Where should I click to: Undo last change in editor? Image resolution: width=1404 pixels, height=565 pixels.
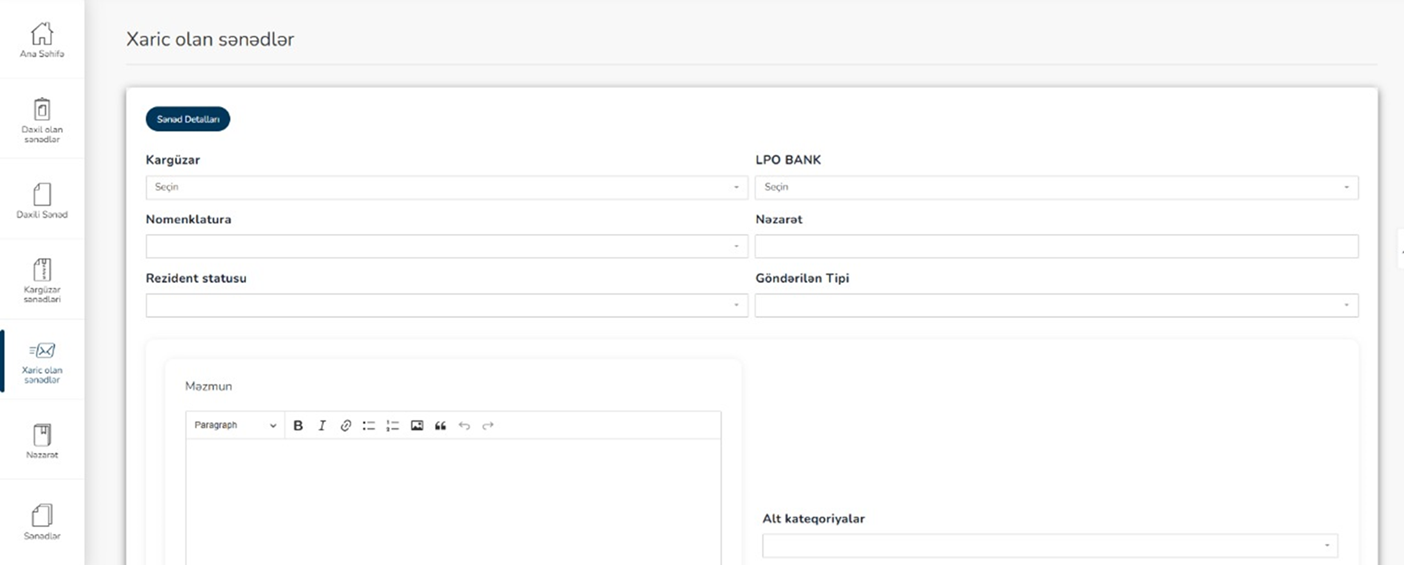click(x=464, y=426)
